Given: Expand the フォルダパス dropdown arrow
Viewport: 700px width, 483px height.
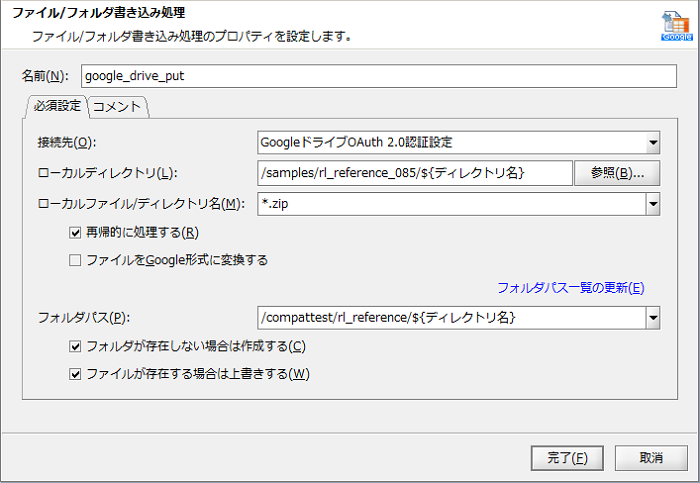Looking at the screenshot, I should (652, 318).
